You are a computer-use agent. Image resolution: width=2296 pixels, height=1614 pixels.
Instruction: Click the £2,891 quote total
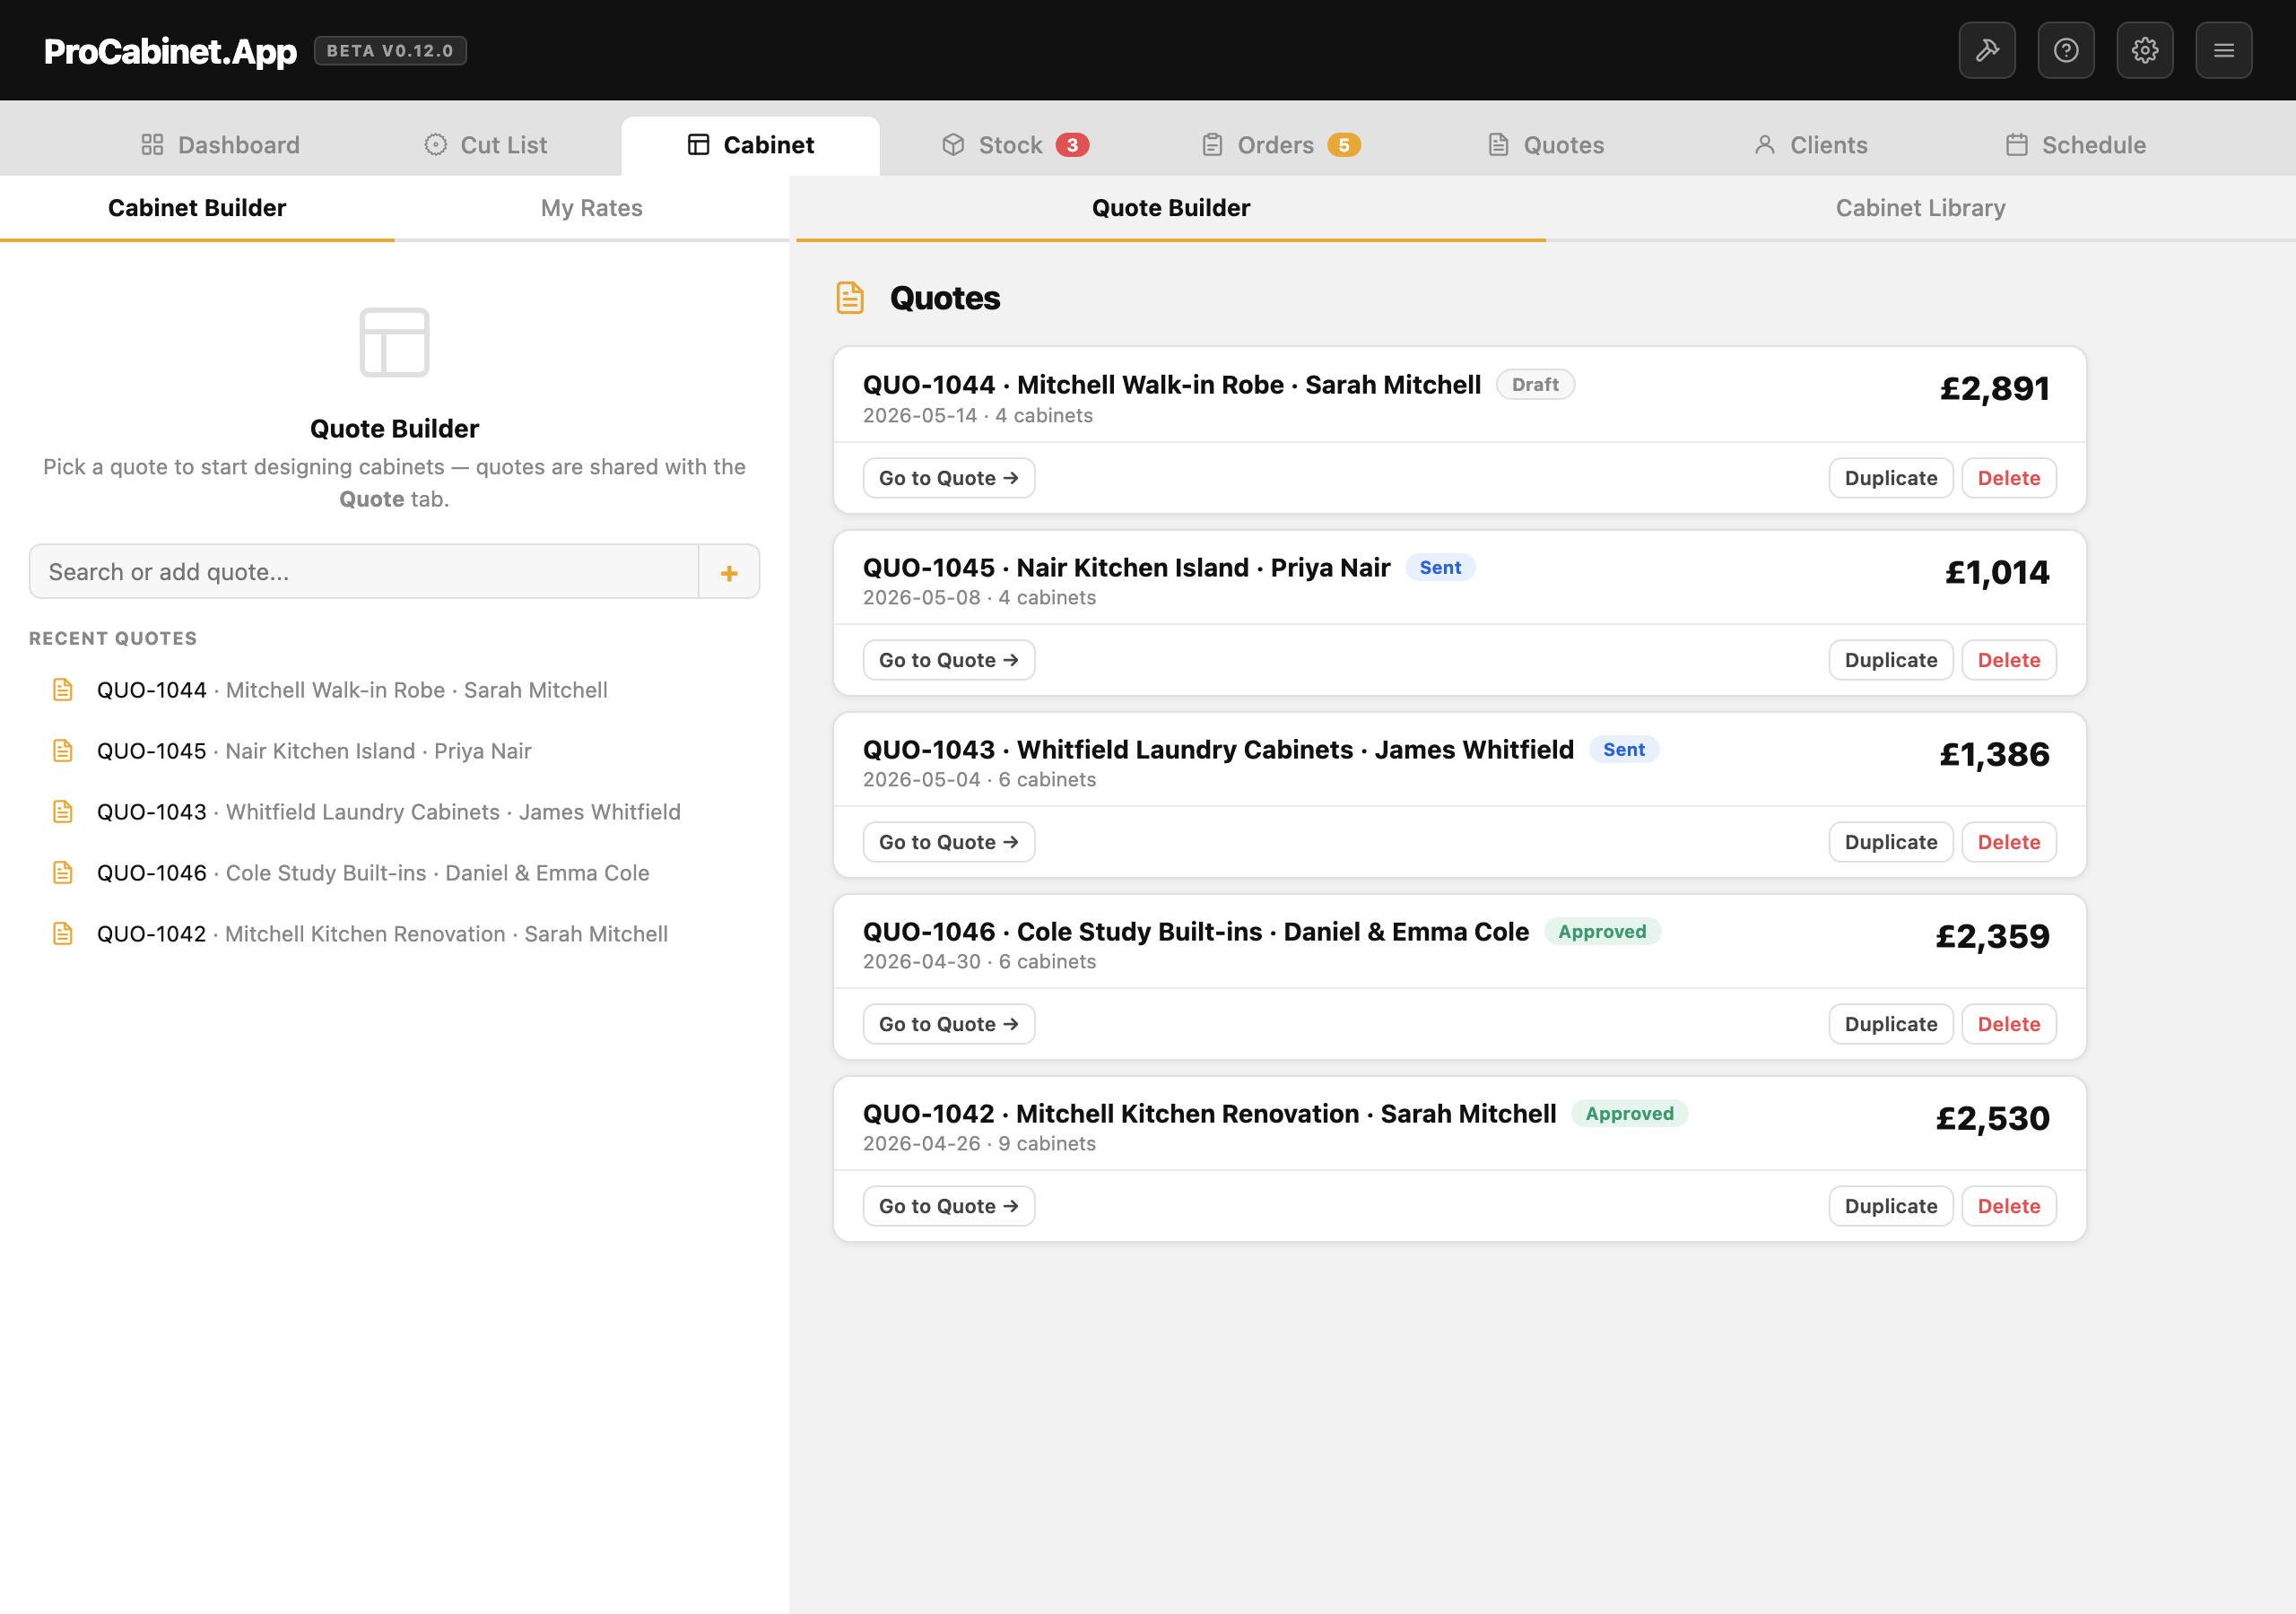click(1994, 388)
